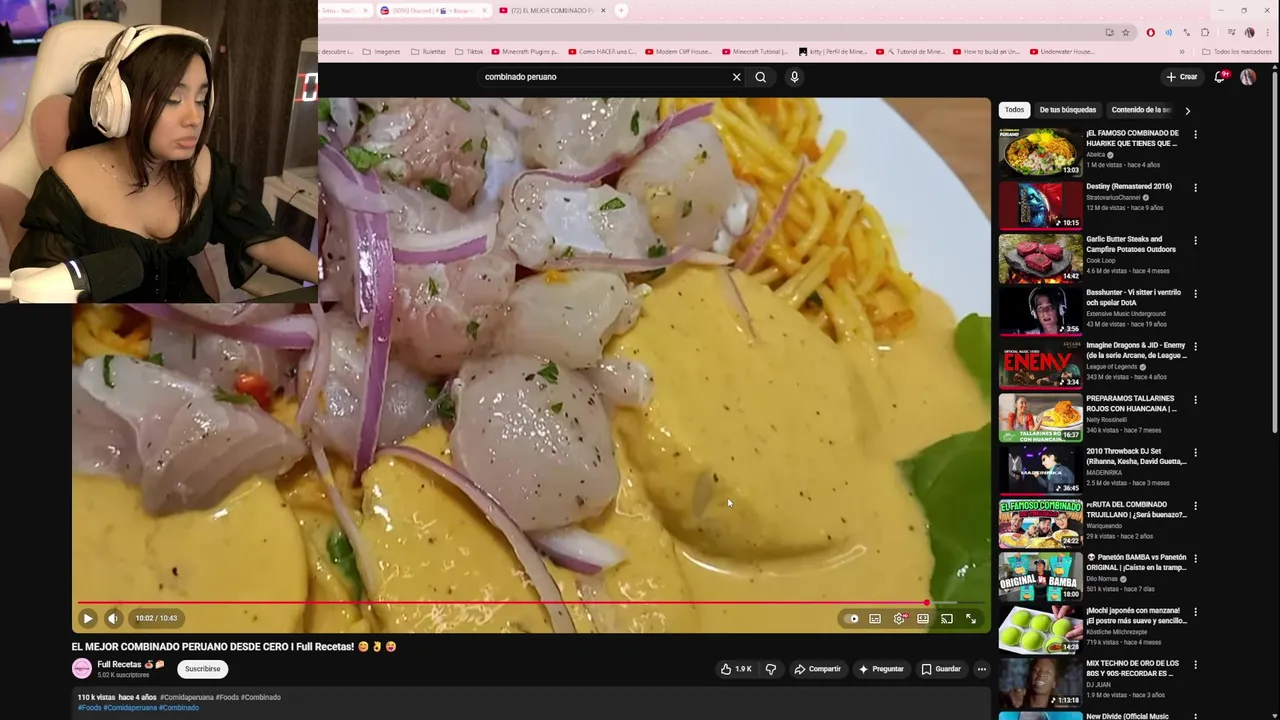The image size is (1280, 720).
Task: Open Panetón BAMBA vs Panetón video title
Action: [x=1136, y=562]
